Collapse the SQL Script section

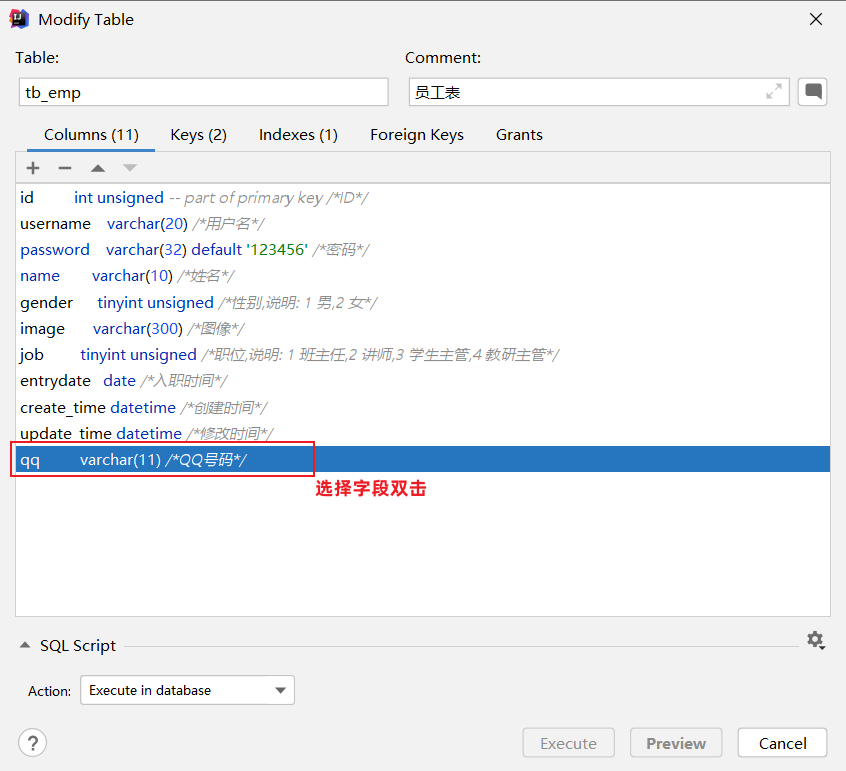(x=25, y=646)
